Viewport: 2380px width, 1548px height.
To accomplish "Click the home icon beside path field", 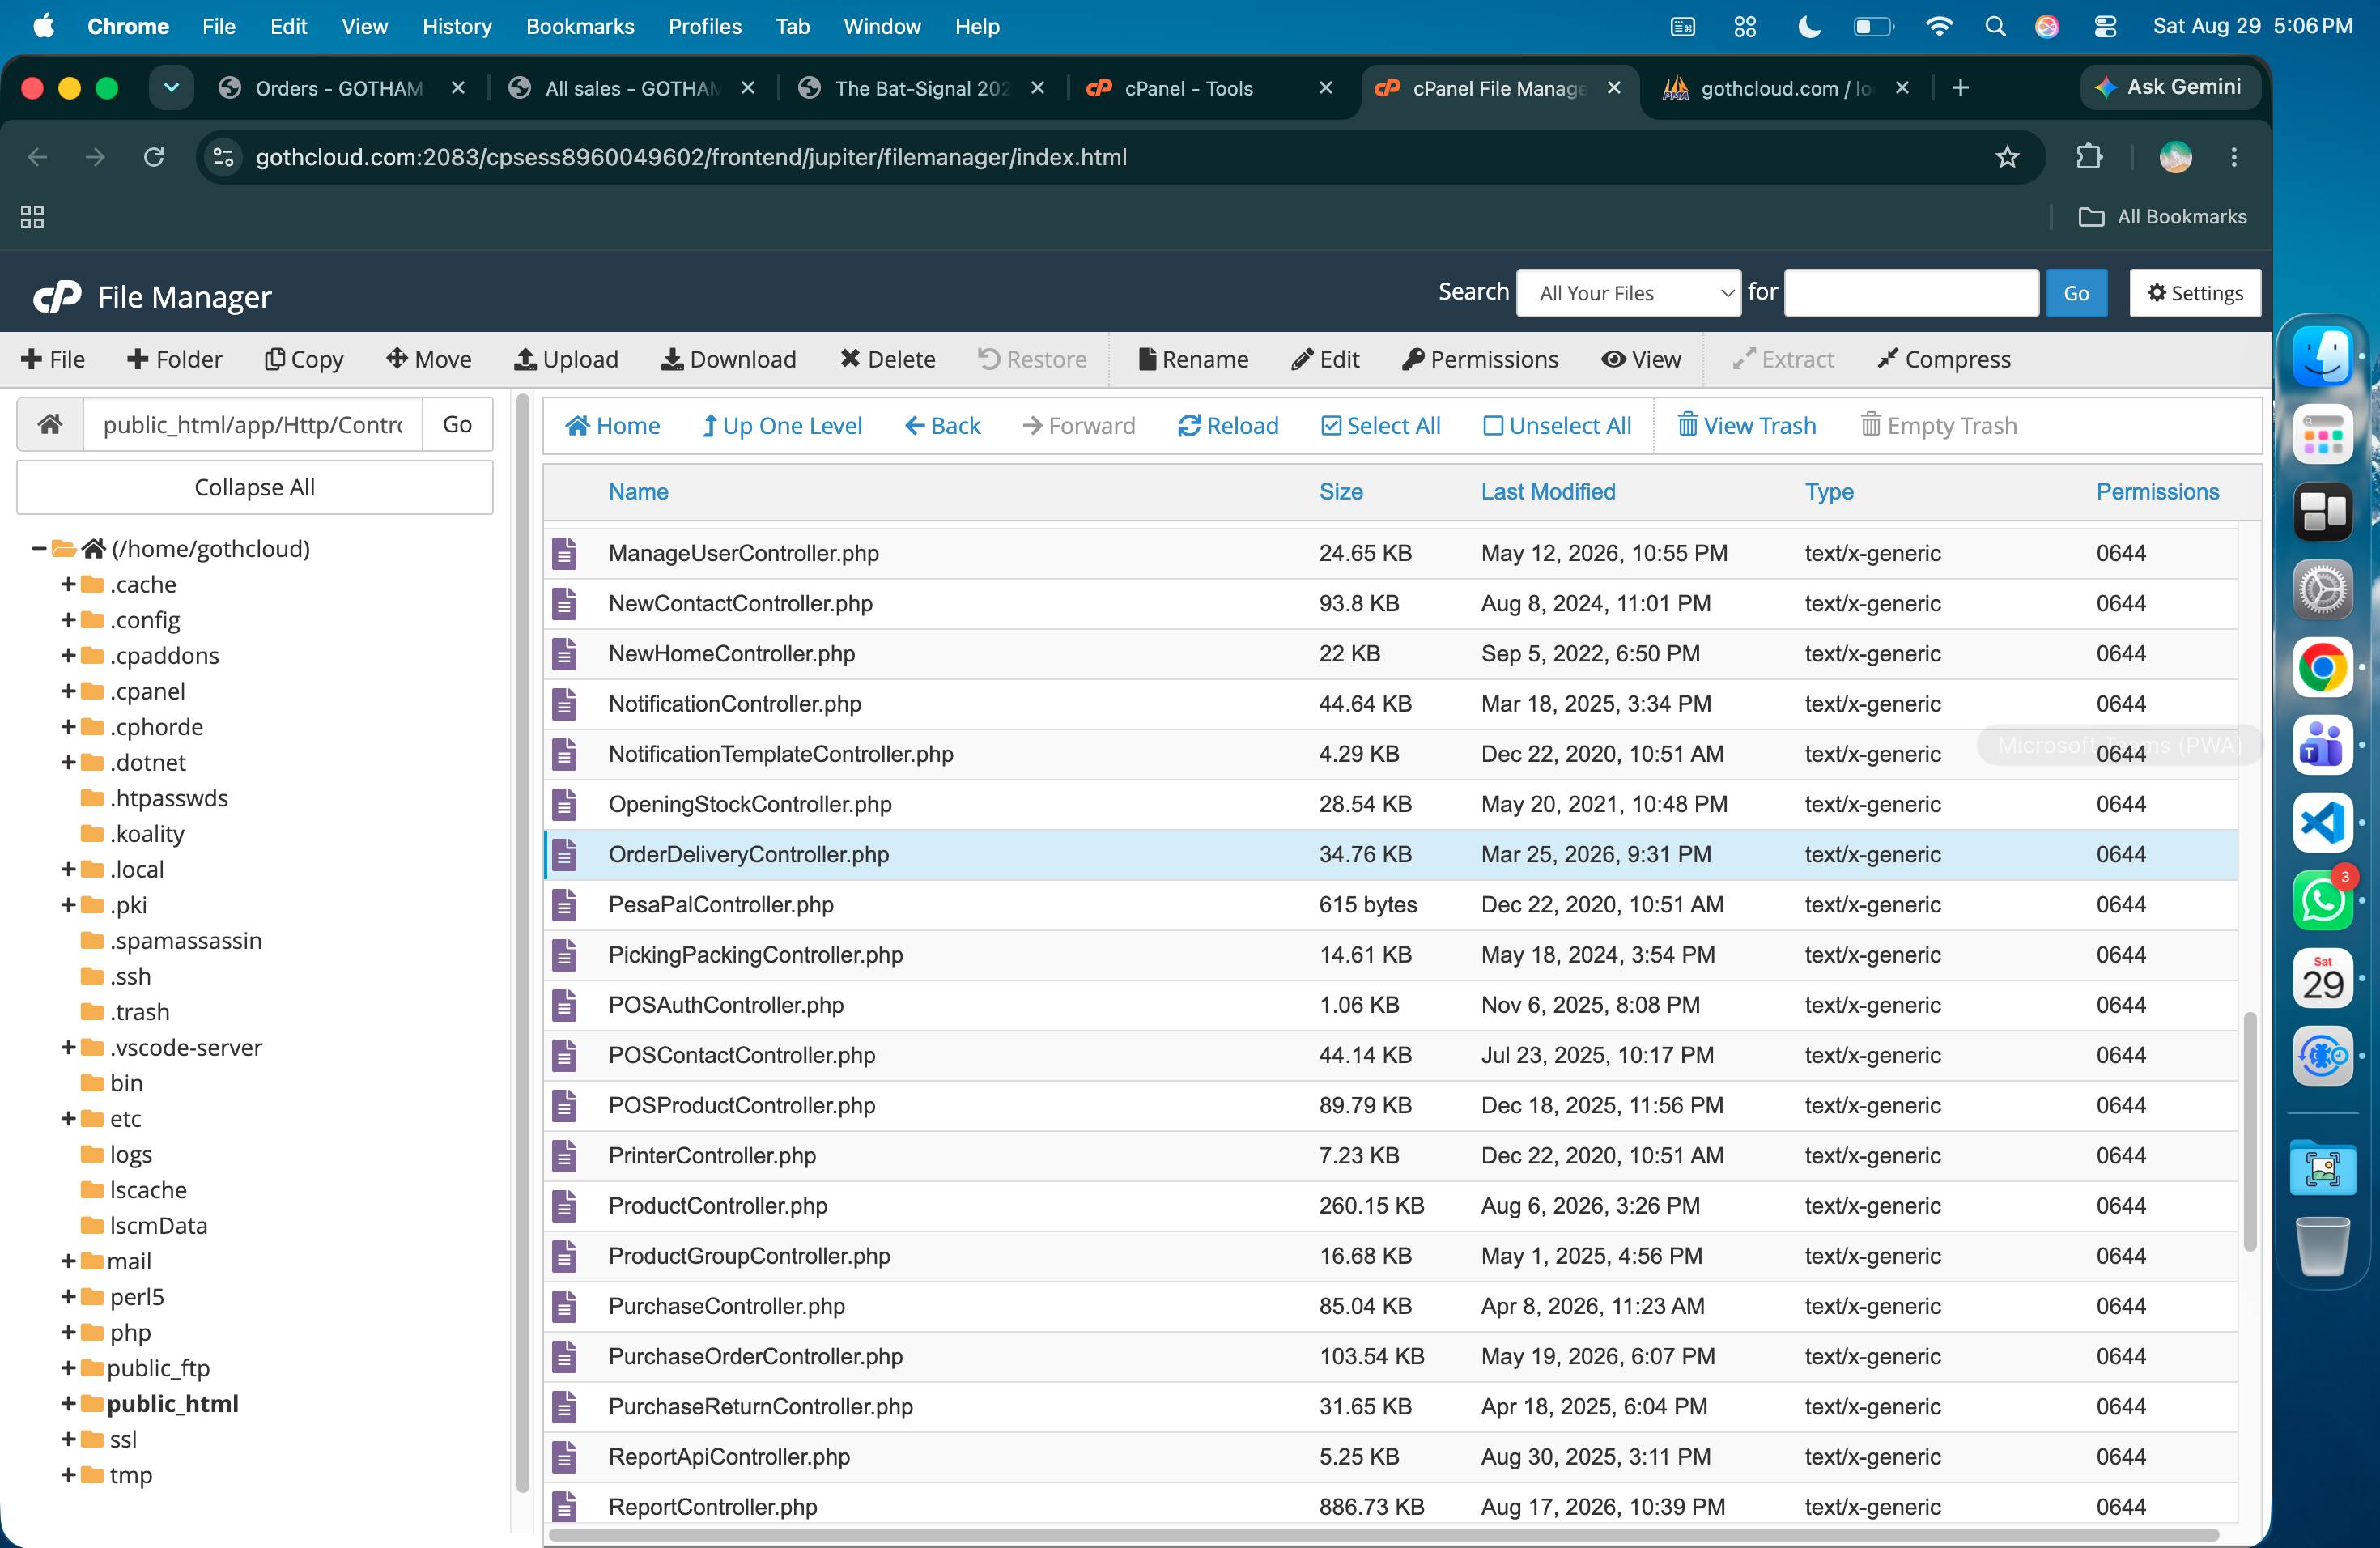I will (50, 424).
